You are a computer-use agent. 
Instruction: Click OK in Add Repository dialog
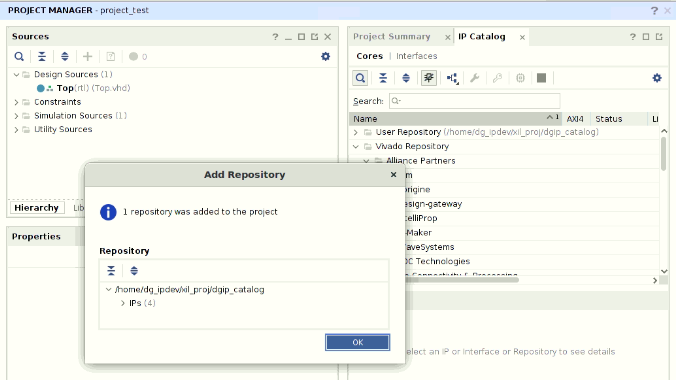pos(357,342)
